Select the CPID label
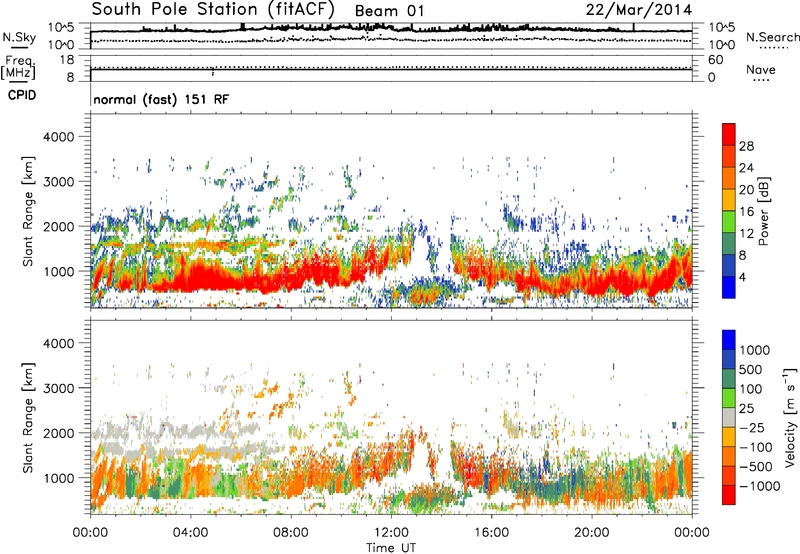800x554 pixels. coord(22,95)
